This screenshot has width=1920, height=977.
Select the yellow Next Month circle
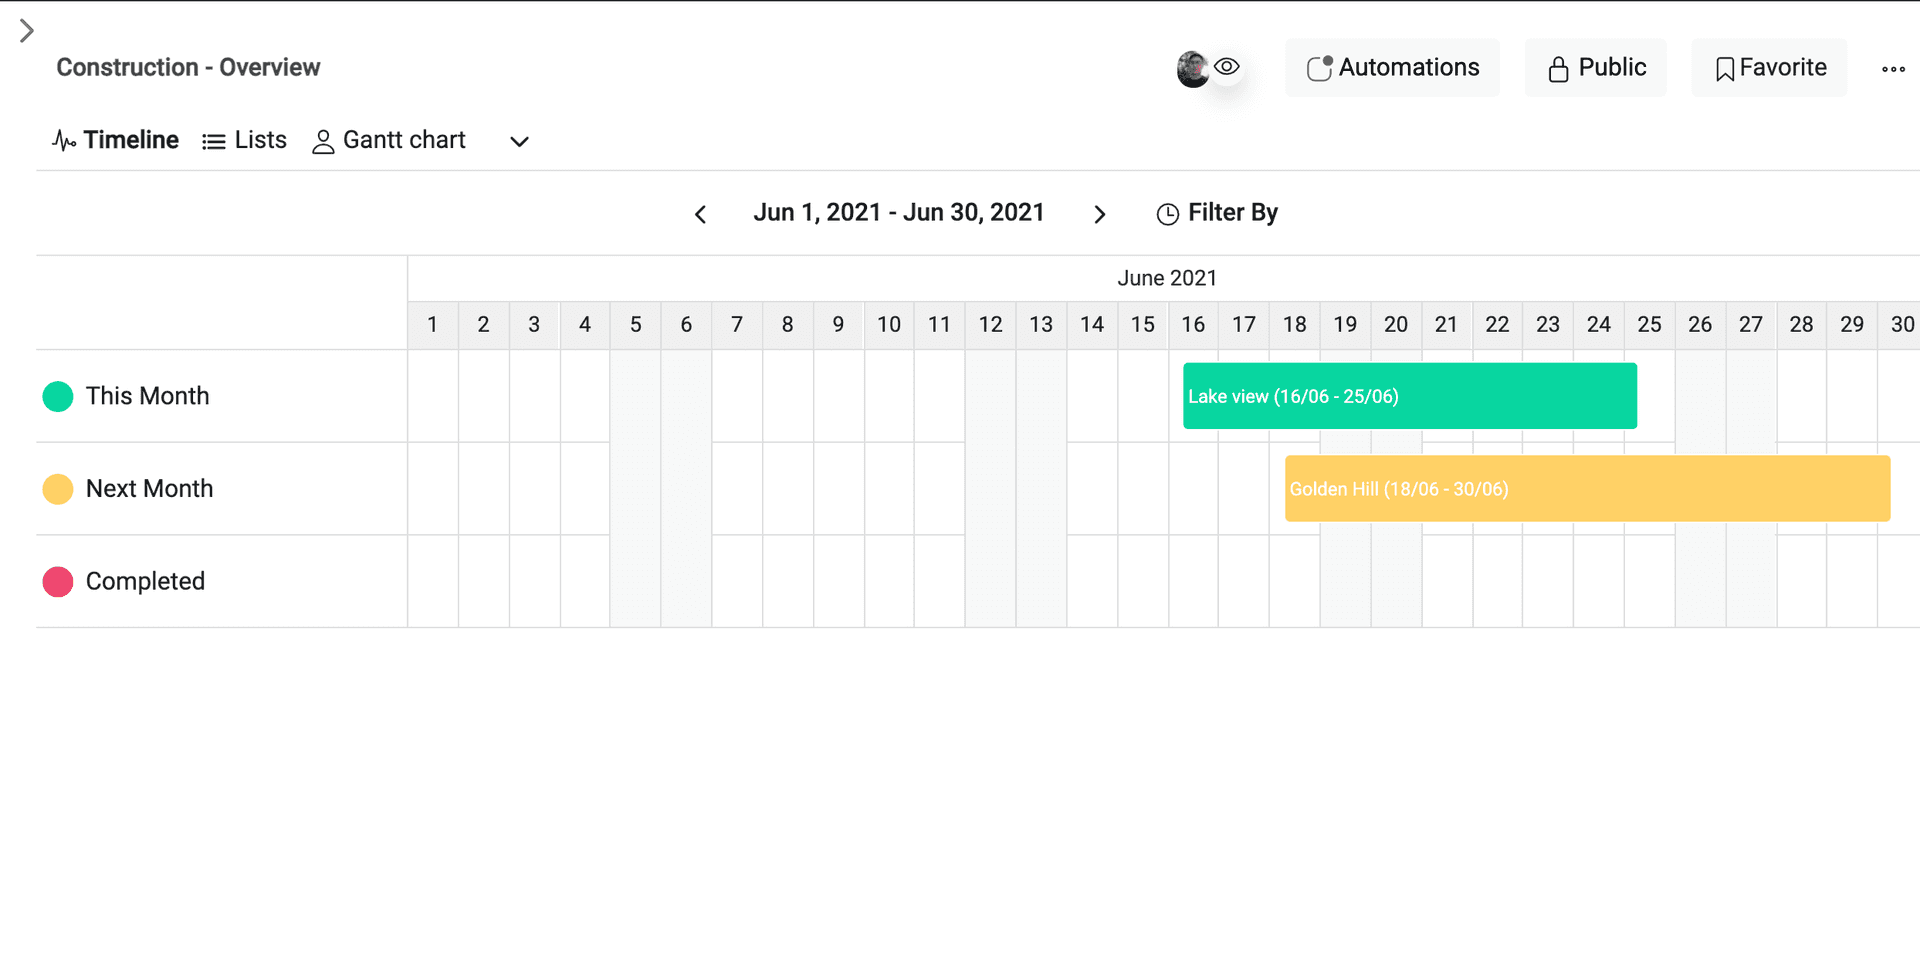click(58, 489)
